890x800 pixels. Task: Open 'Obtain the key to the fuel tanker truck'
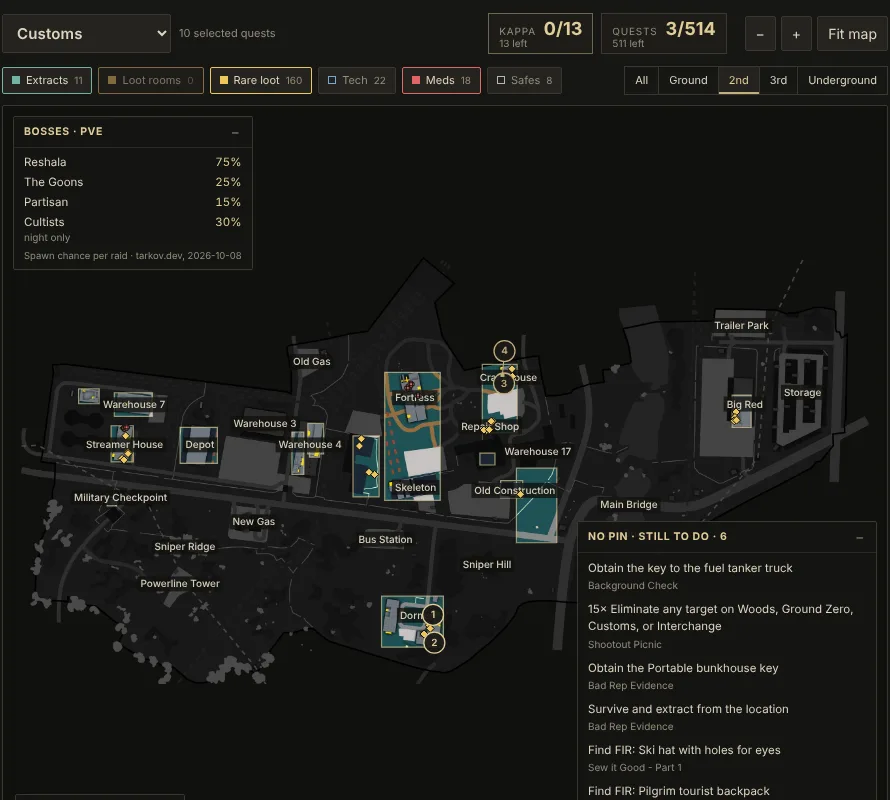point(690,568)
